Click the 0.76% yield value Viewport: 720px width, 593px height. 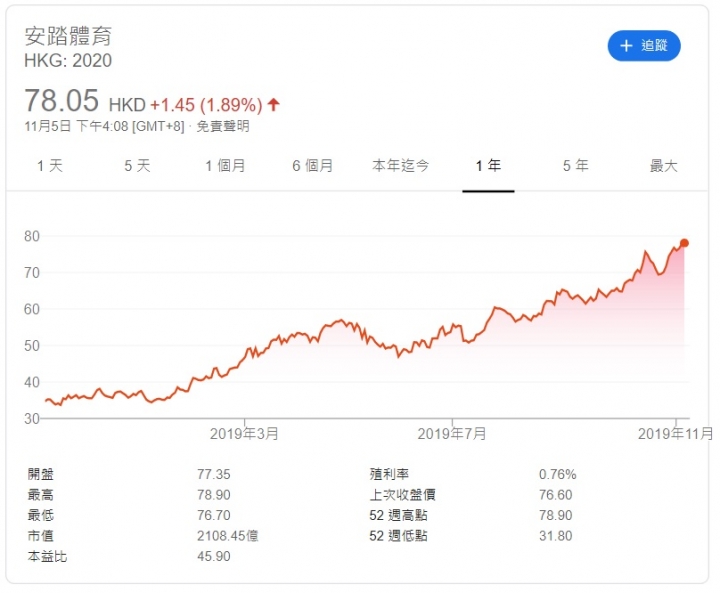(557, 474)
